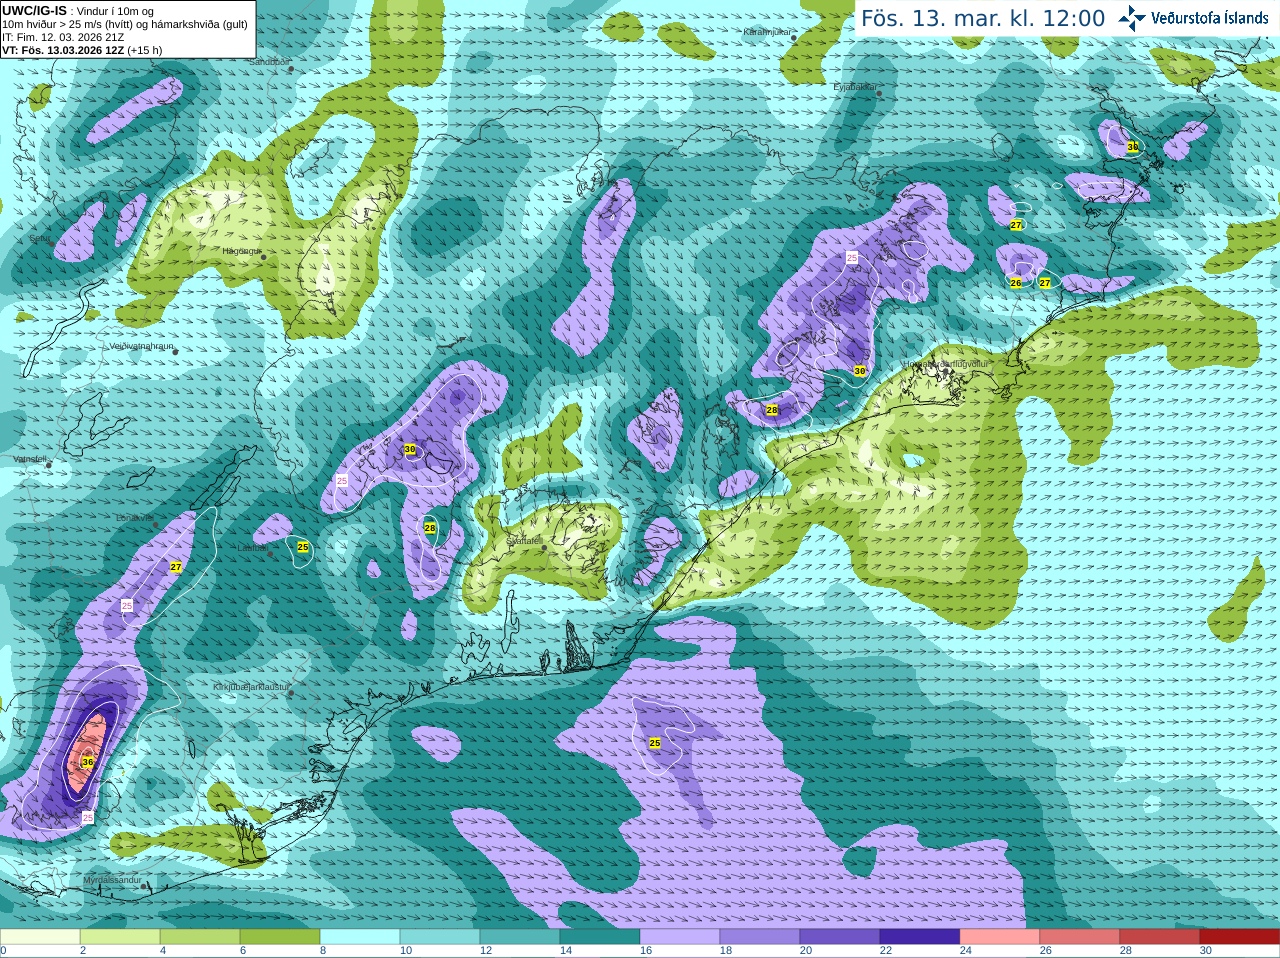Click the legend tick label 8
The width and height of the screenshot is (1280, 958).
323,951
